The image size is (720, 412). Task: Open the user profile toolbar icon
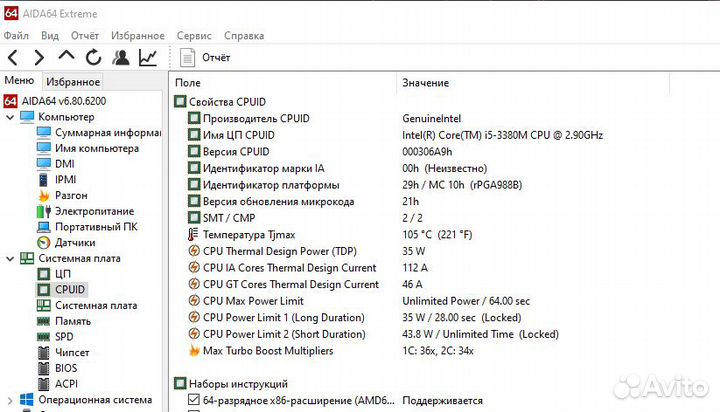(x=121, y=57)
